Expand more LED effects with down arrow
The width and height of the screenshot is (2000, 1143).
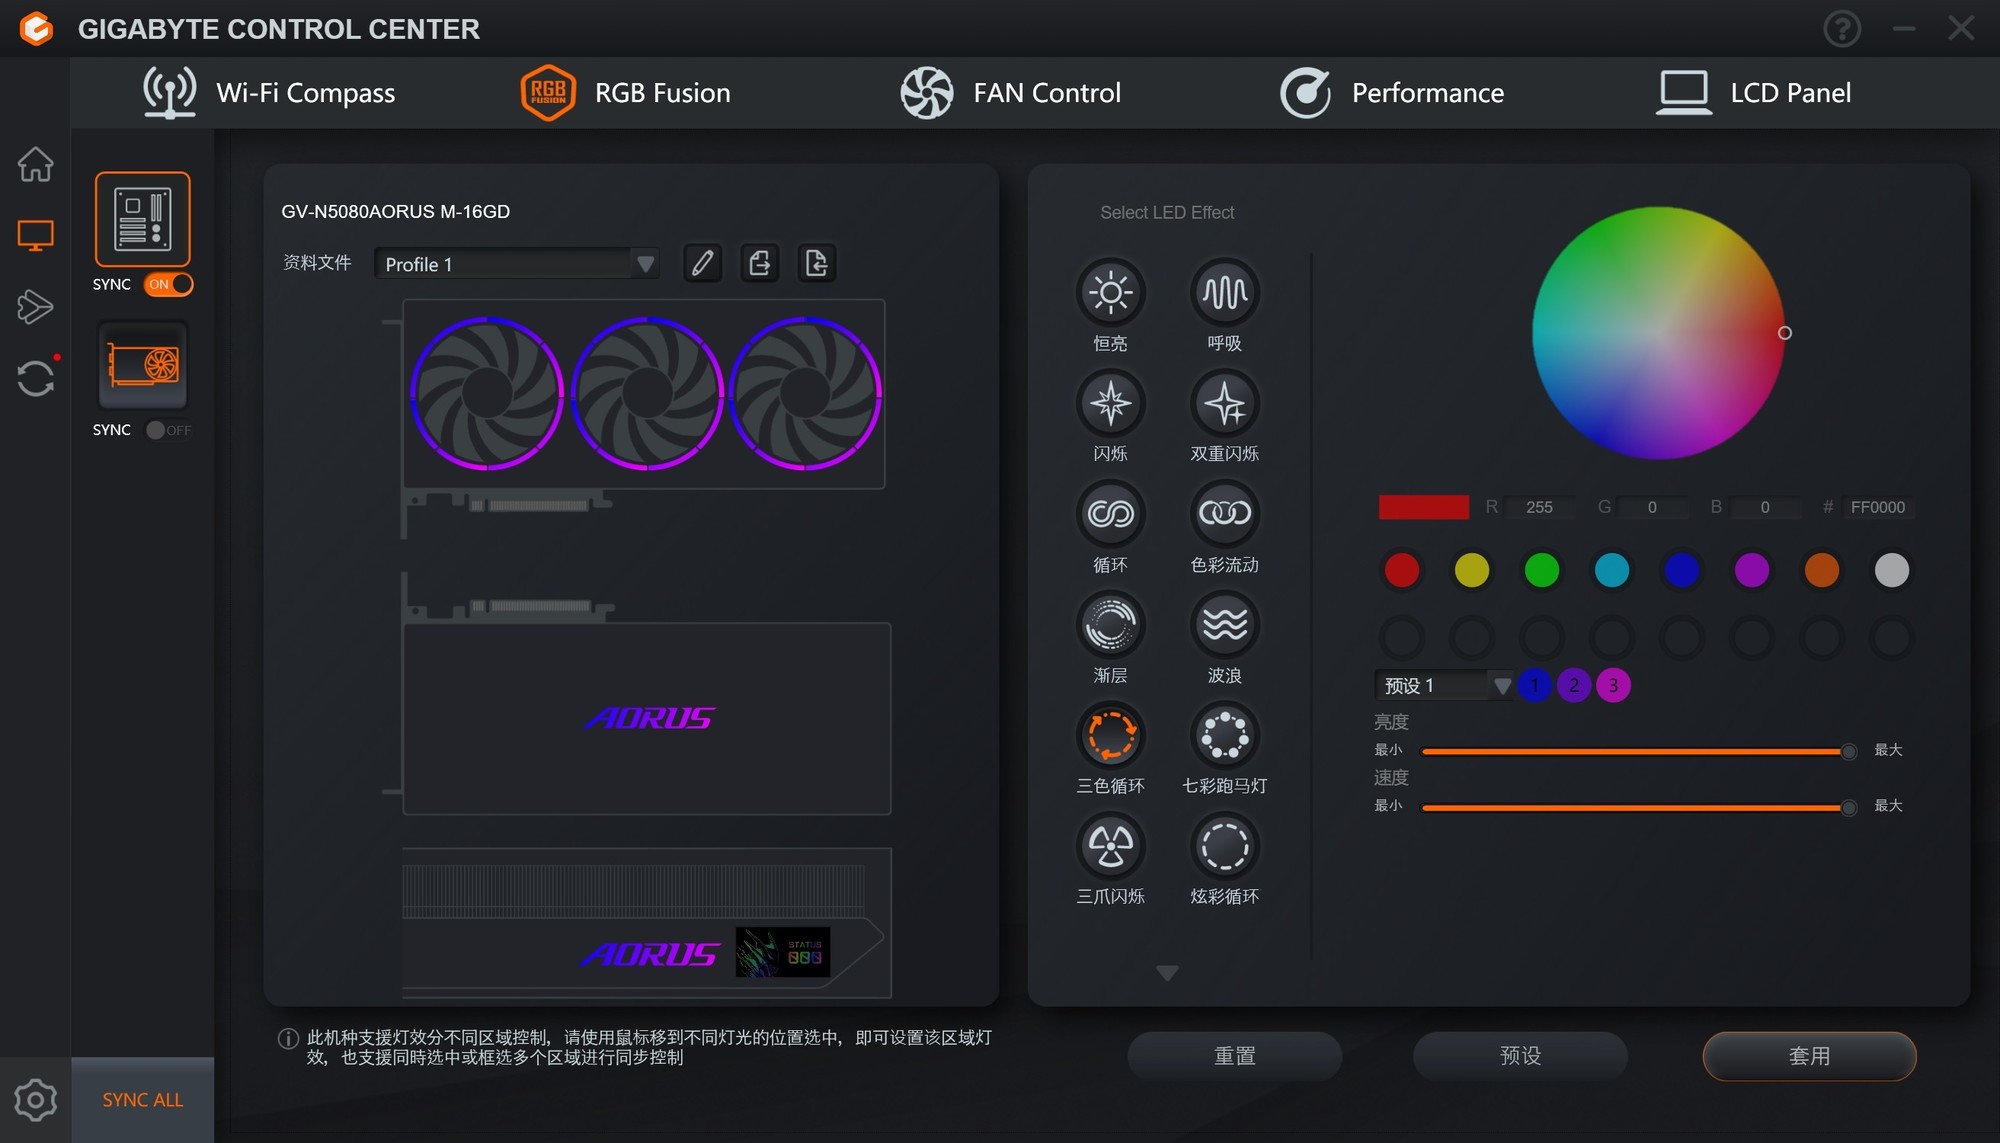(x=1167, y=973)
